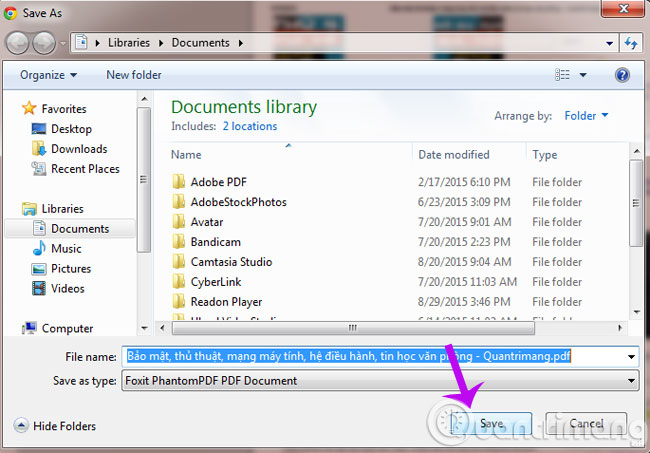
Task: Select the Bandicam folder
Action: 216,242
